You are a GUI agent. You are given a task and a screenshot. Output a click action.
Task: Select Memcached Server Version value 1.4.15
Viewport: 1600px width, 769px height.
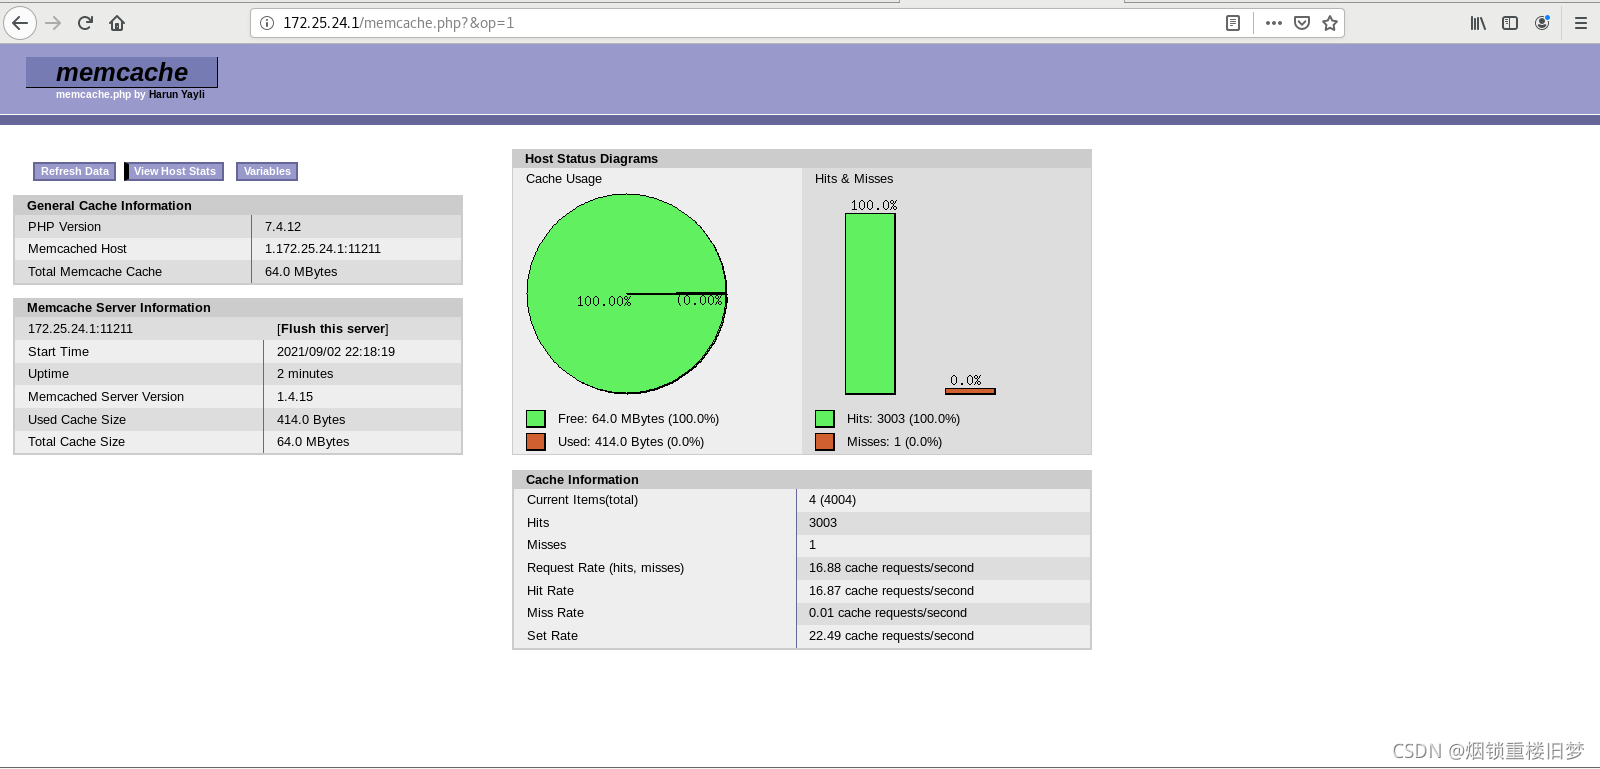[295, 397]
